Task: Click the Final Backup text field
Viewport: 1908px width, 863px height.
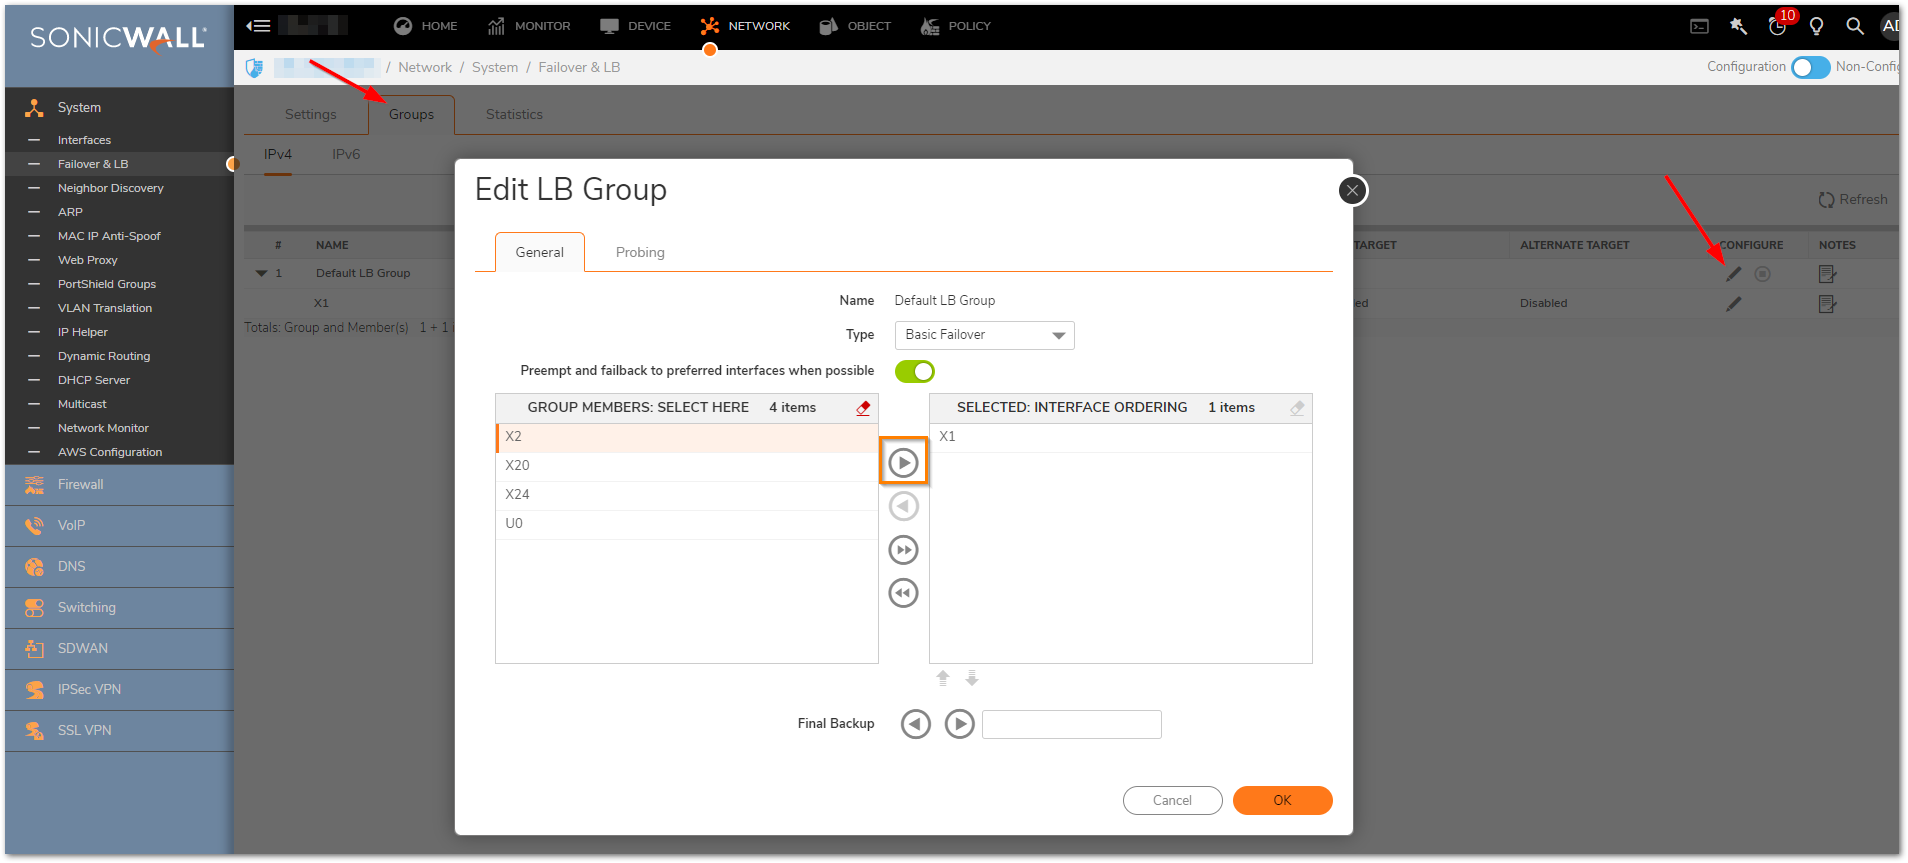Action: [1071, 724]
